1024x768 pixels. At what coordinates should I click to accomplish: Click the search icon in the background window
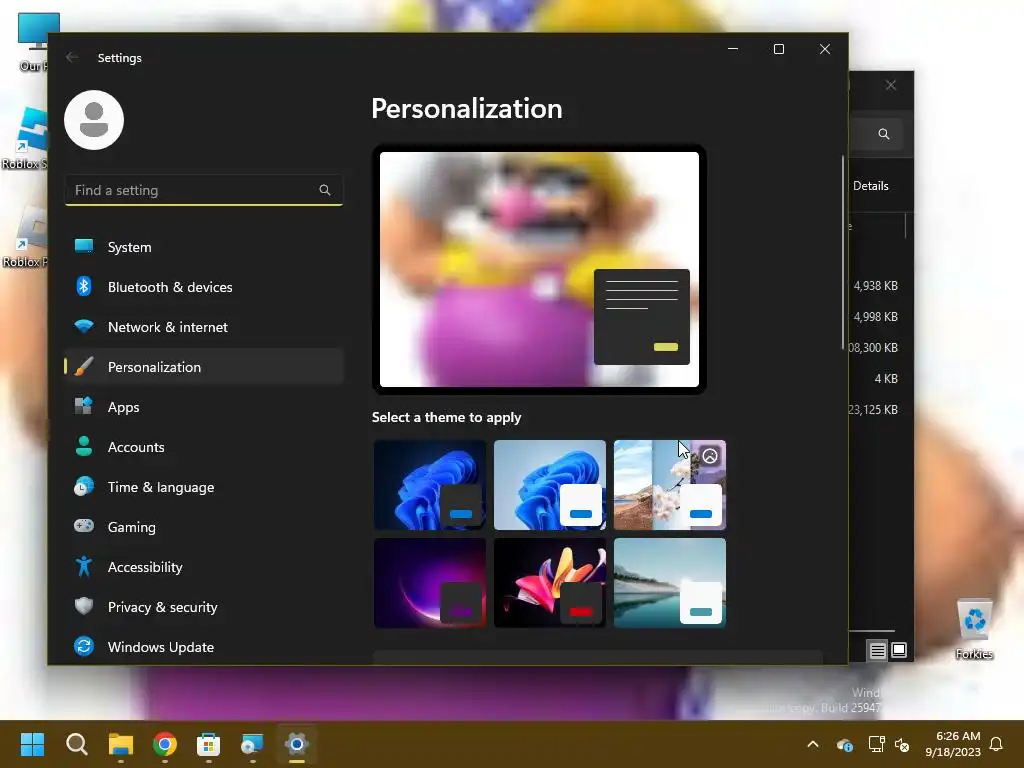tap(884, 134)
